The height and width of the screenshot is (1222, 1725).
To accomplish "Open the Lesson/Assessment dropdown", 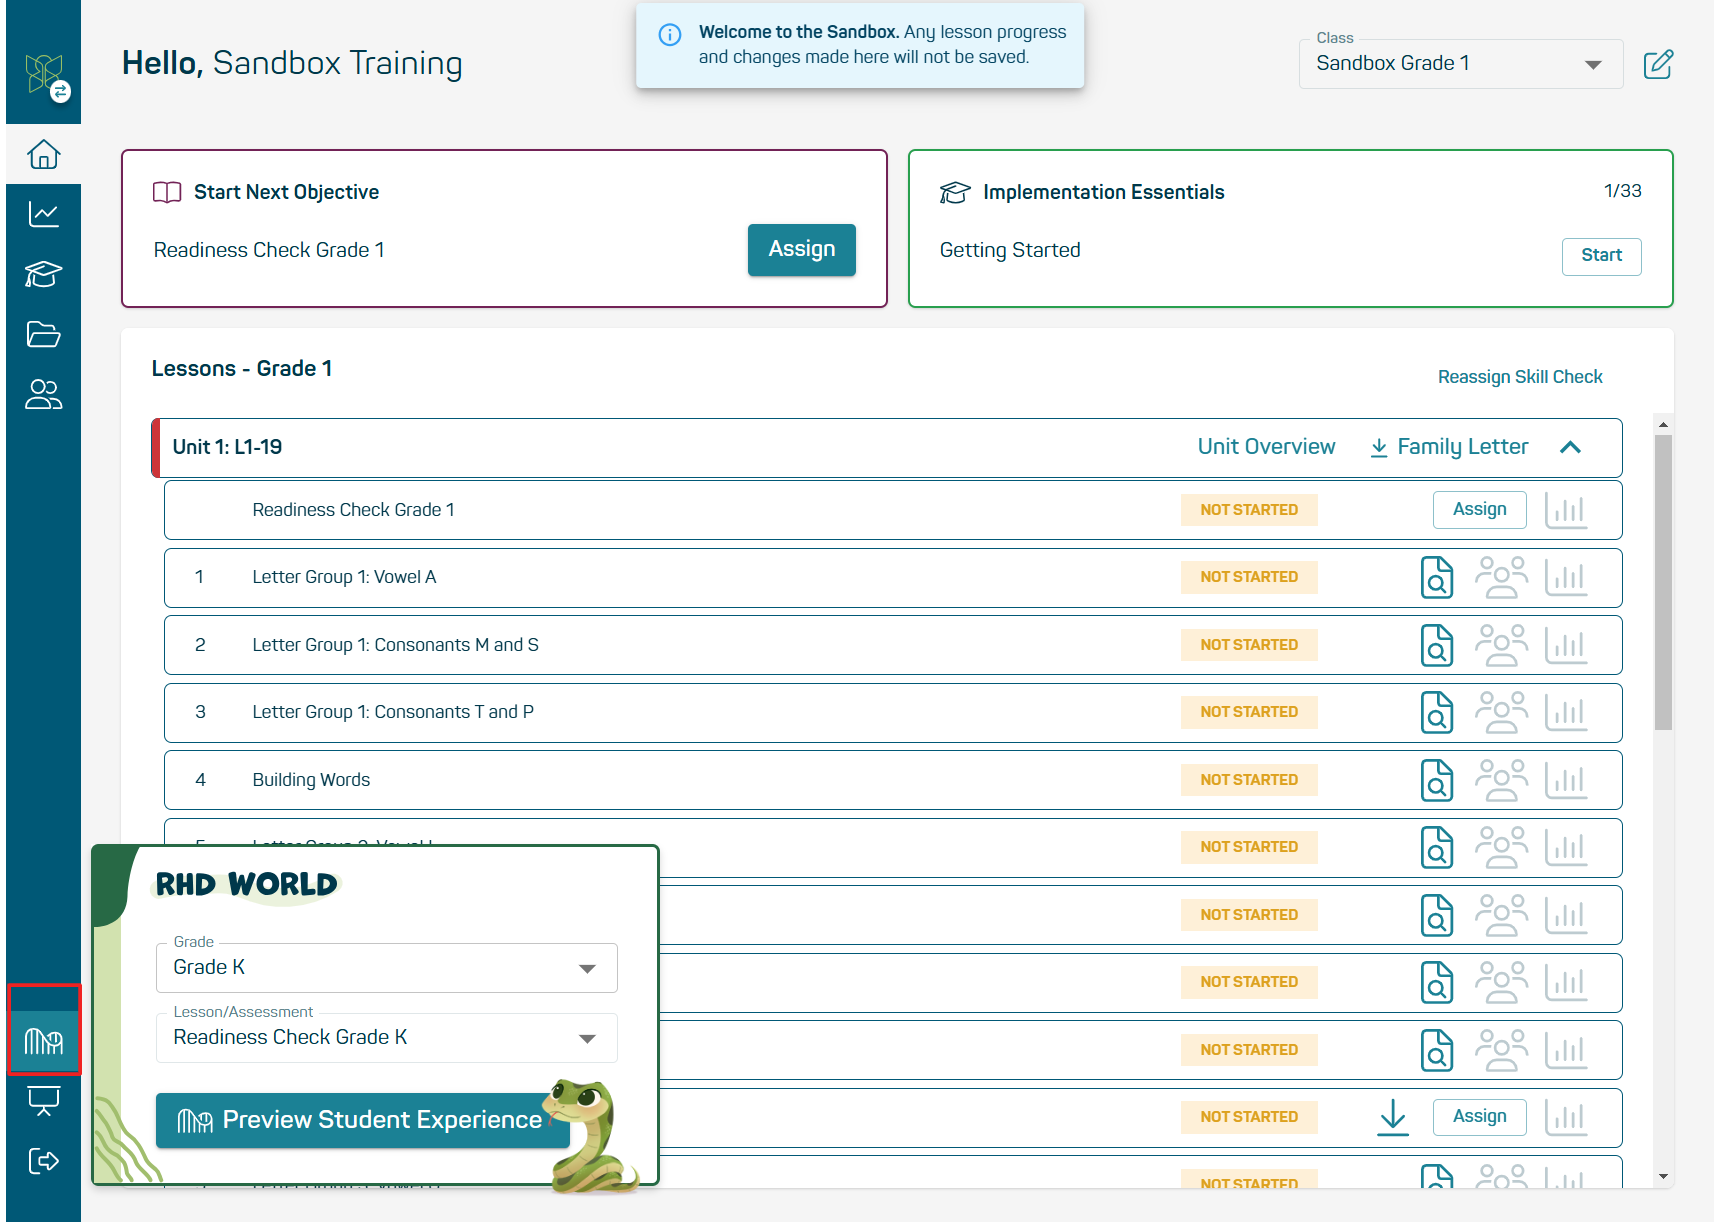I will [x=588, y=1038].
